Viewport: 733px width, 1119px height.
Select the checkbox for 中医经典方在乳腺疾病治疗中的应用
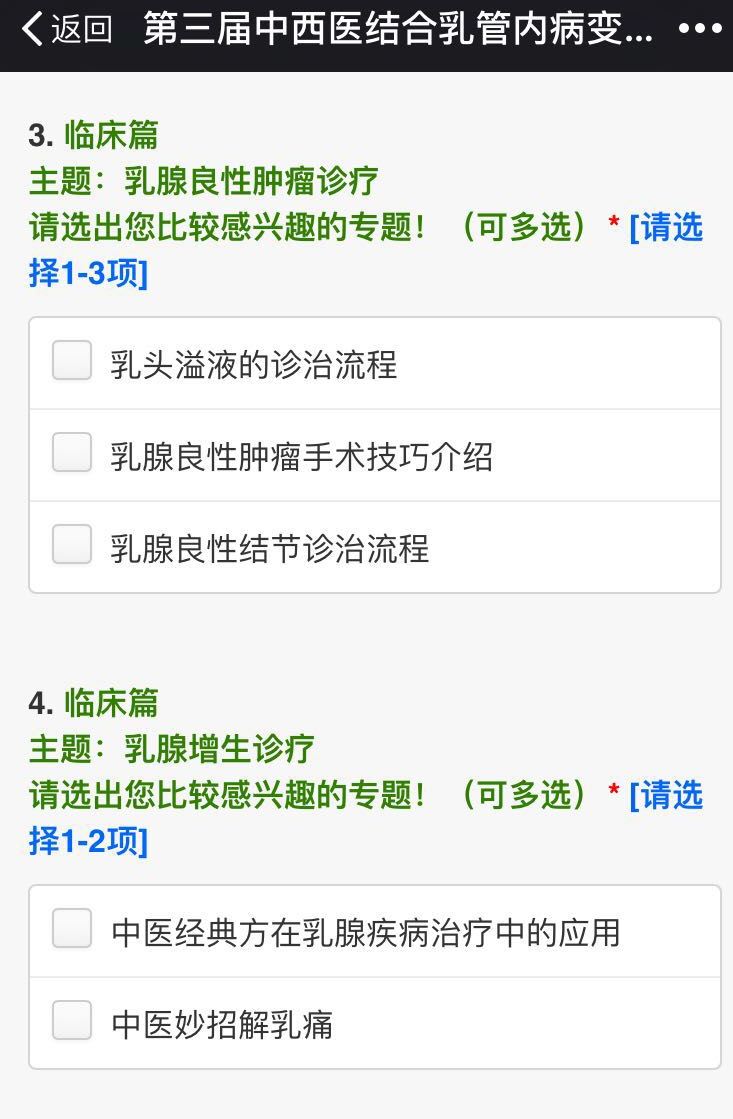72,928
